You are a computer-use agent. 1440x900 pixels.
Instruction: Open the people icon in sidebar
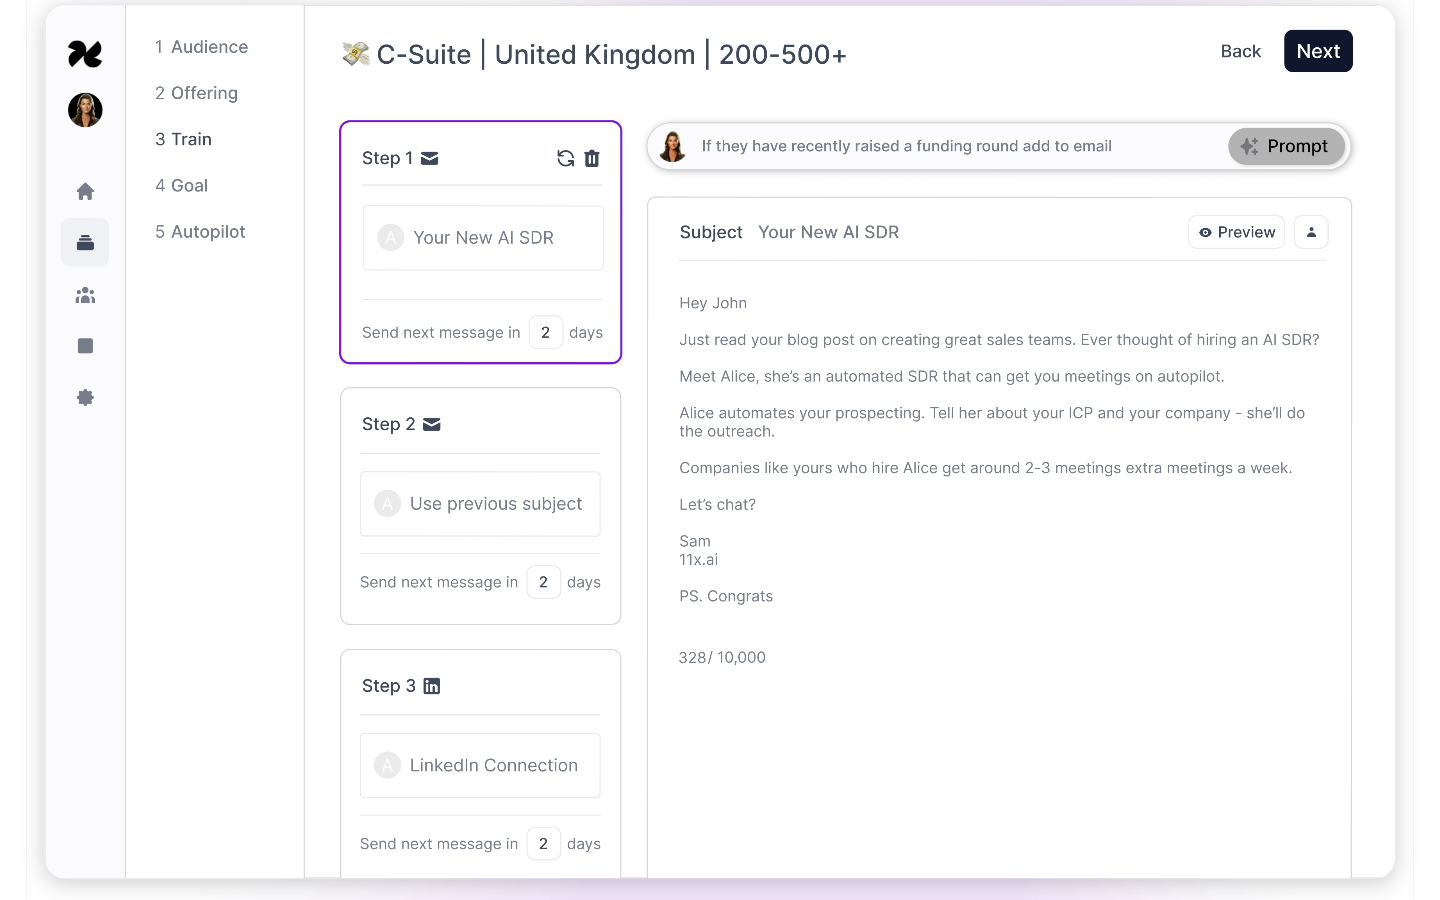(x=85, y=295)
